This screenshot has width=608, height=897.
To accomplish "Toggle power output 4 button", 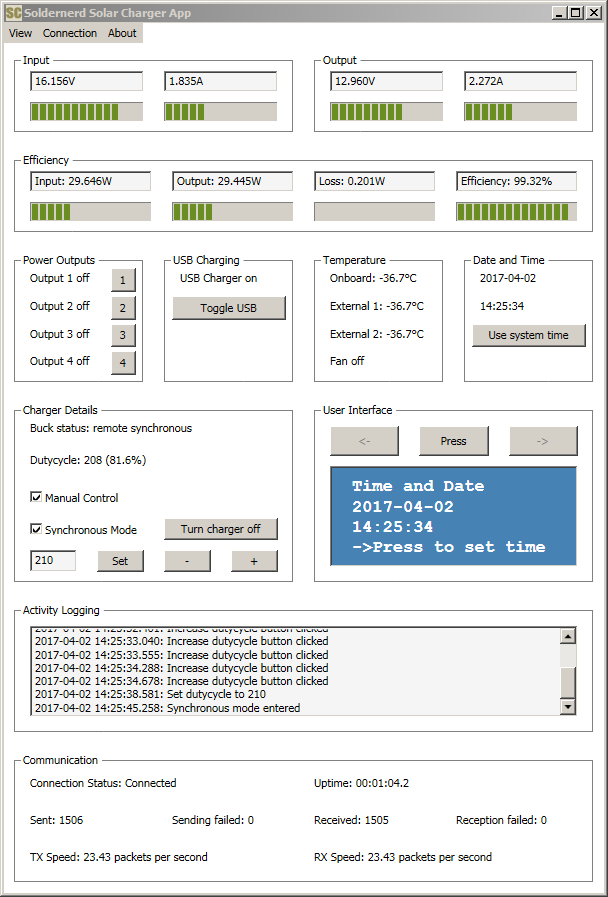I will (x=123, y=363).
